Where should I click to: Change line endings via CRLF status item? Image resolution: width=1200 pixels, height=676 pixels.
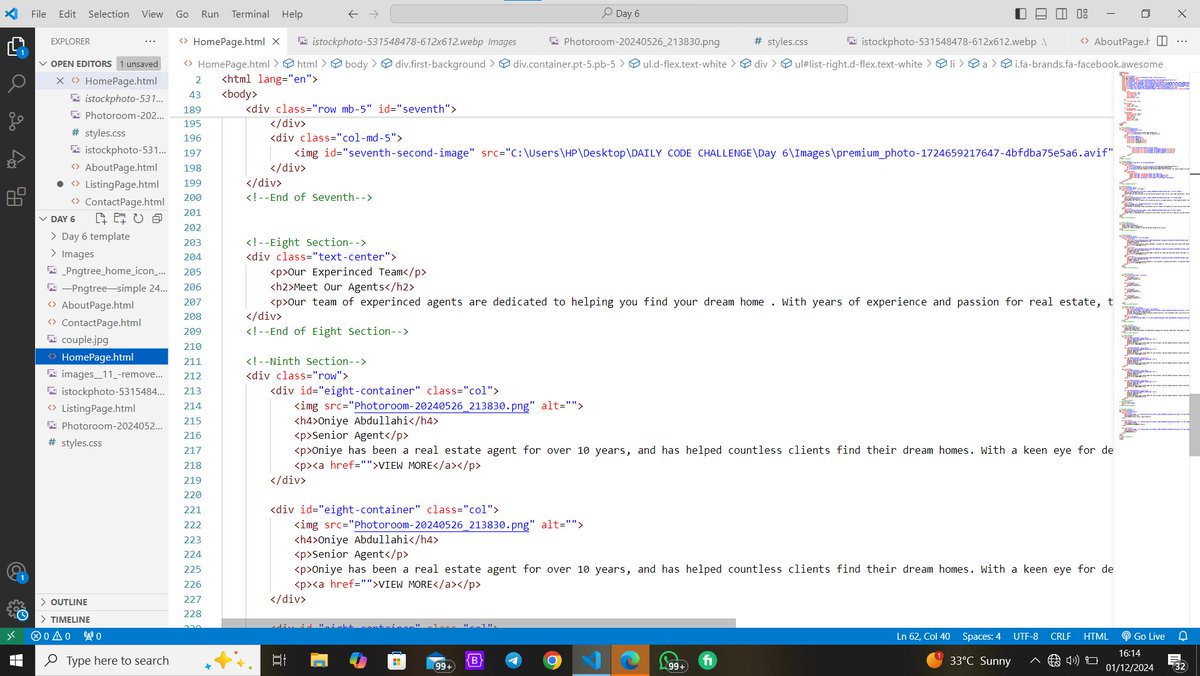[x=1060, y=636]
